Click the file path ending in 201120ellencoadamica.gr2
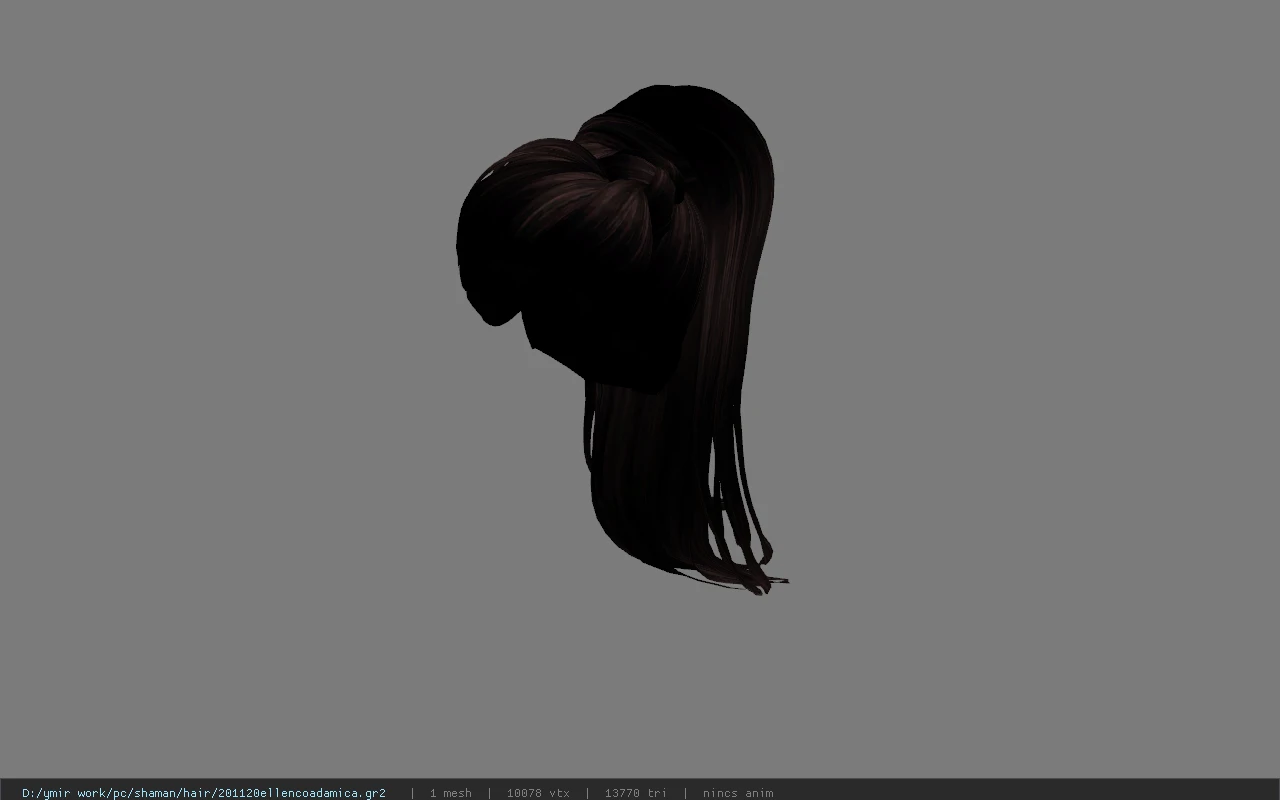Screen dimensions: 1280x800 (204, 793)
